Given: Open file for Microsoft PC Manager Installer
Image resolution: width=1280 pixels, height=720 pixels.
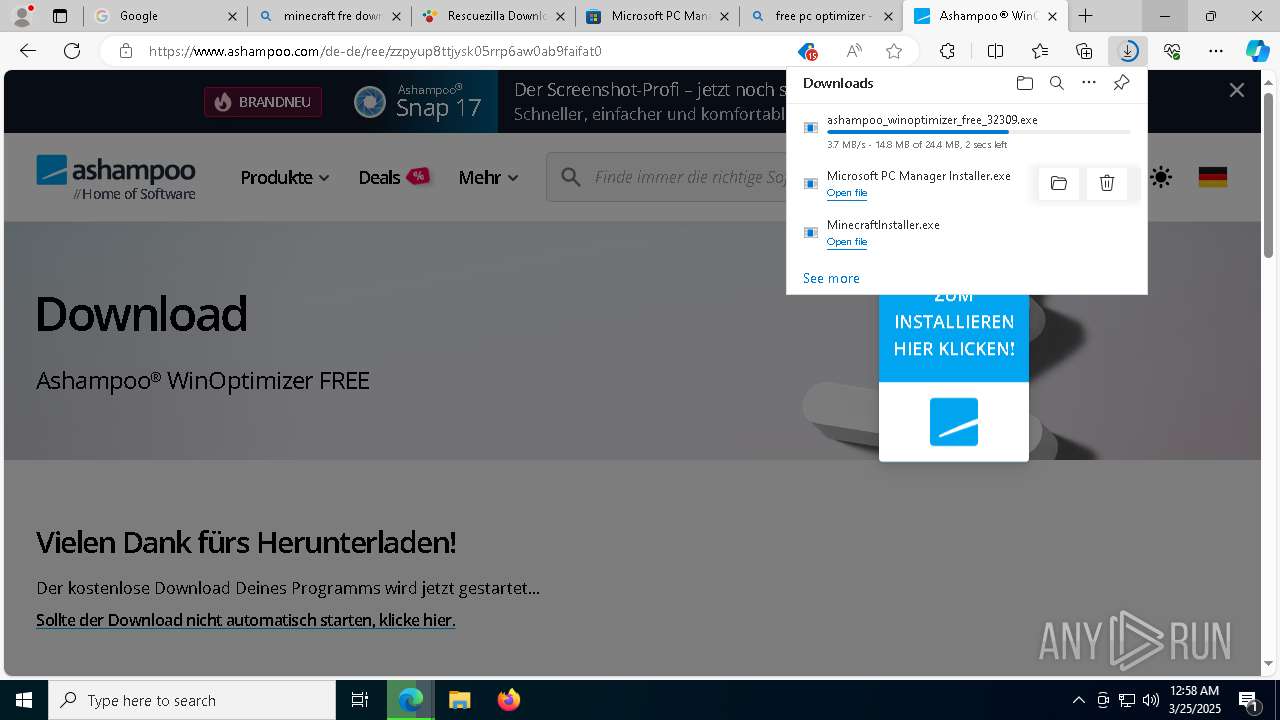Looking at the screenshot, I should coord(847,193).
